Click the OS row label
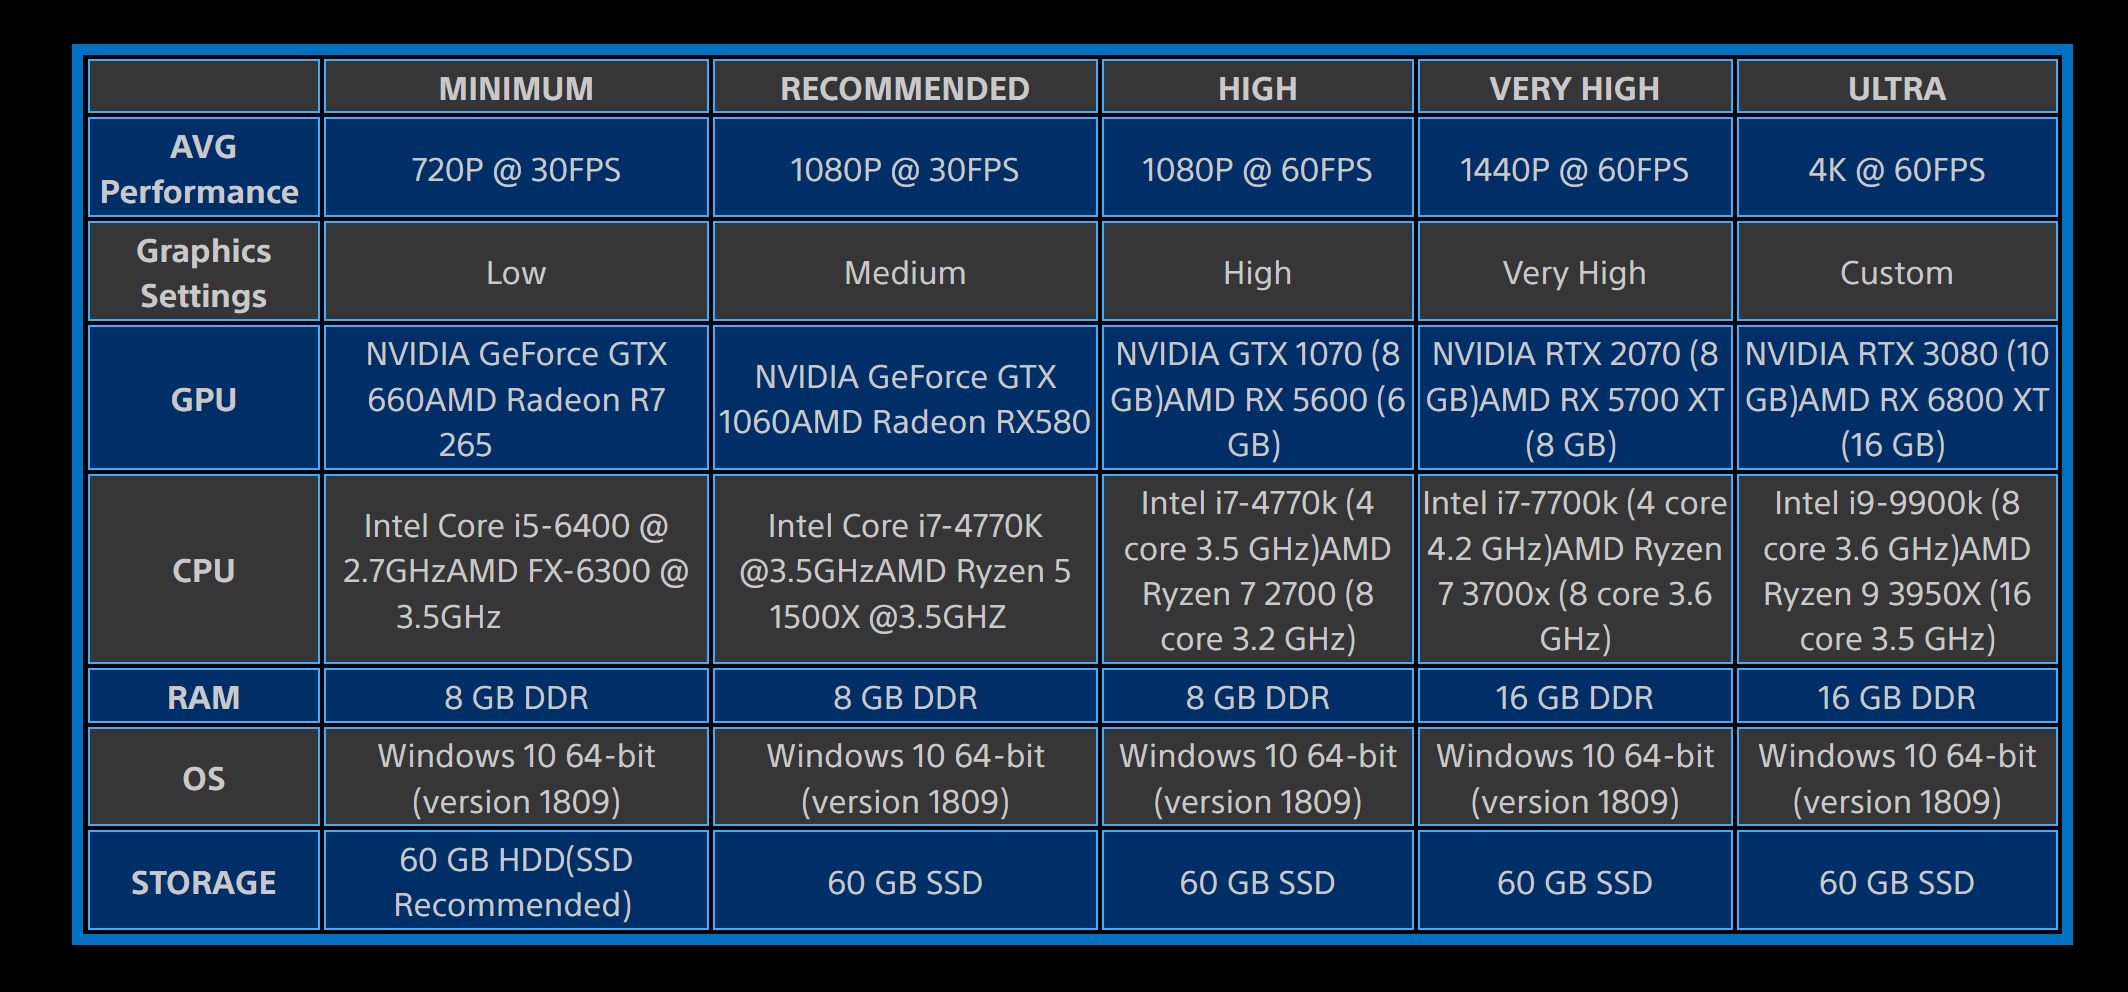This screenshot has width=2128, height=992. [x=203, y=778]
